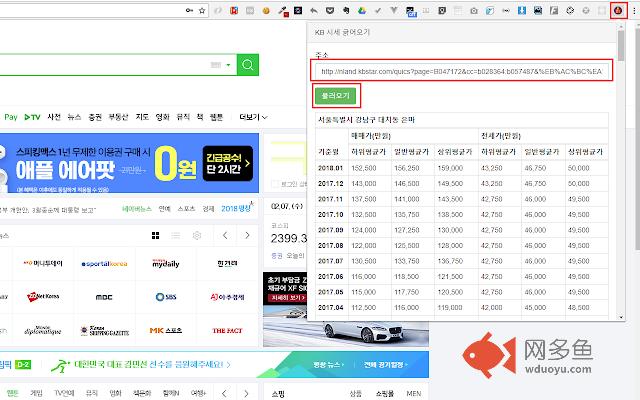Viewport: 640px width, 400px height.
Task: Open news stand settings gear icon
Action: pos(197,235)
